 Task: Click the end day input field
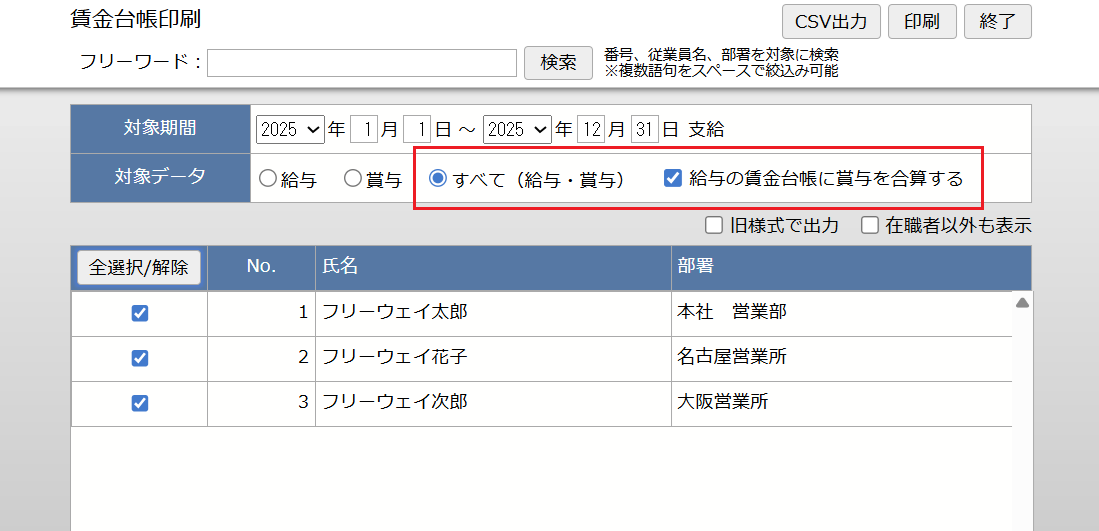pos(645,129)
